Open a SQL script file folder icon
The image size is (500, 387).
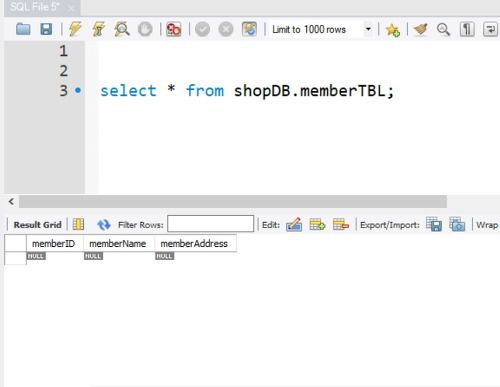click(23, 29)
